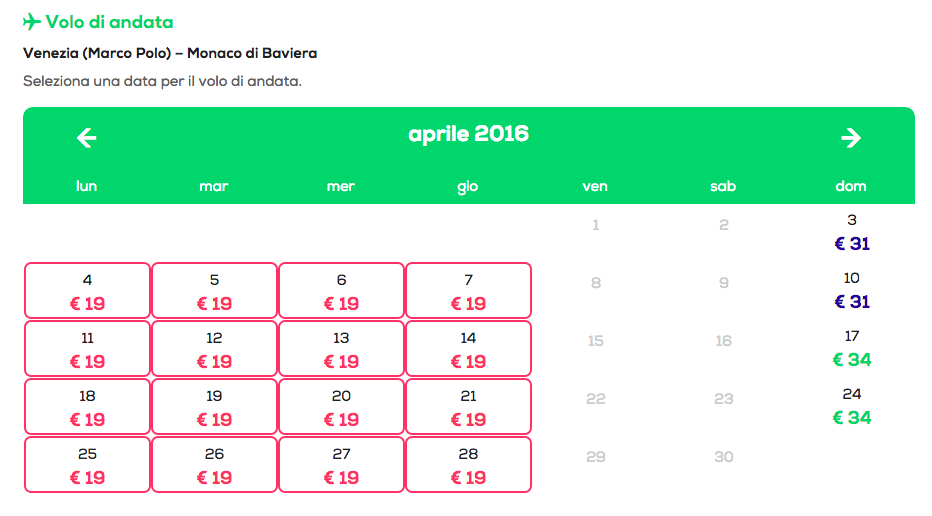Choose Sunday April 10 for €31
This screenshot has width=932, height=516.
851,291
